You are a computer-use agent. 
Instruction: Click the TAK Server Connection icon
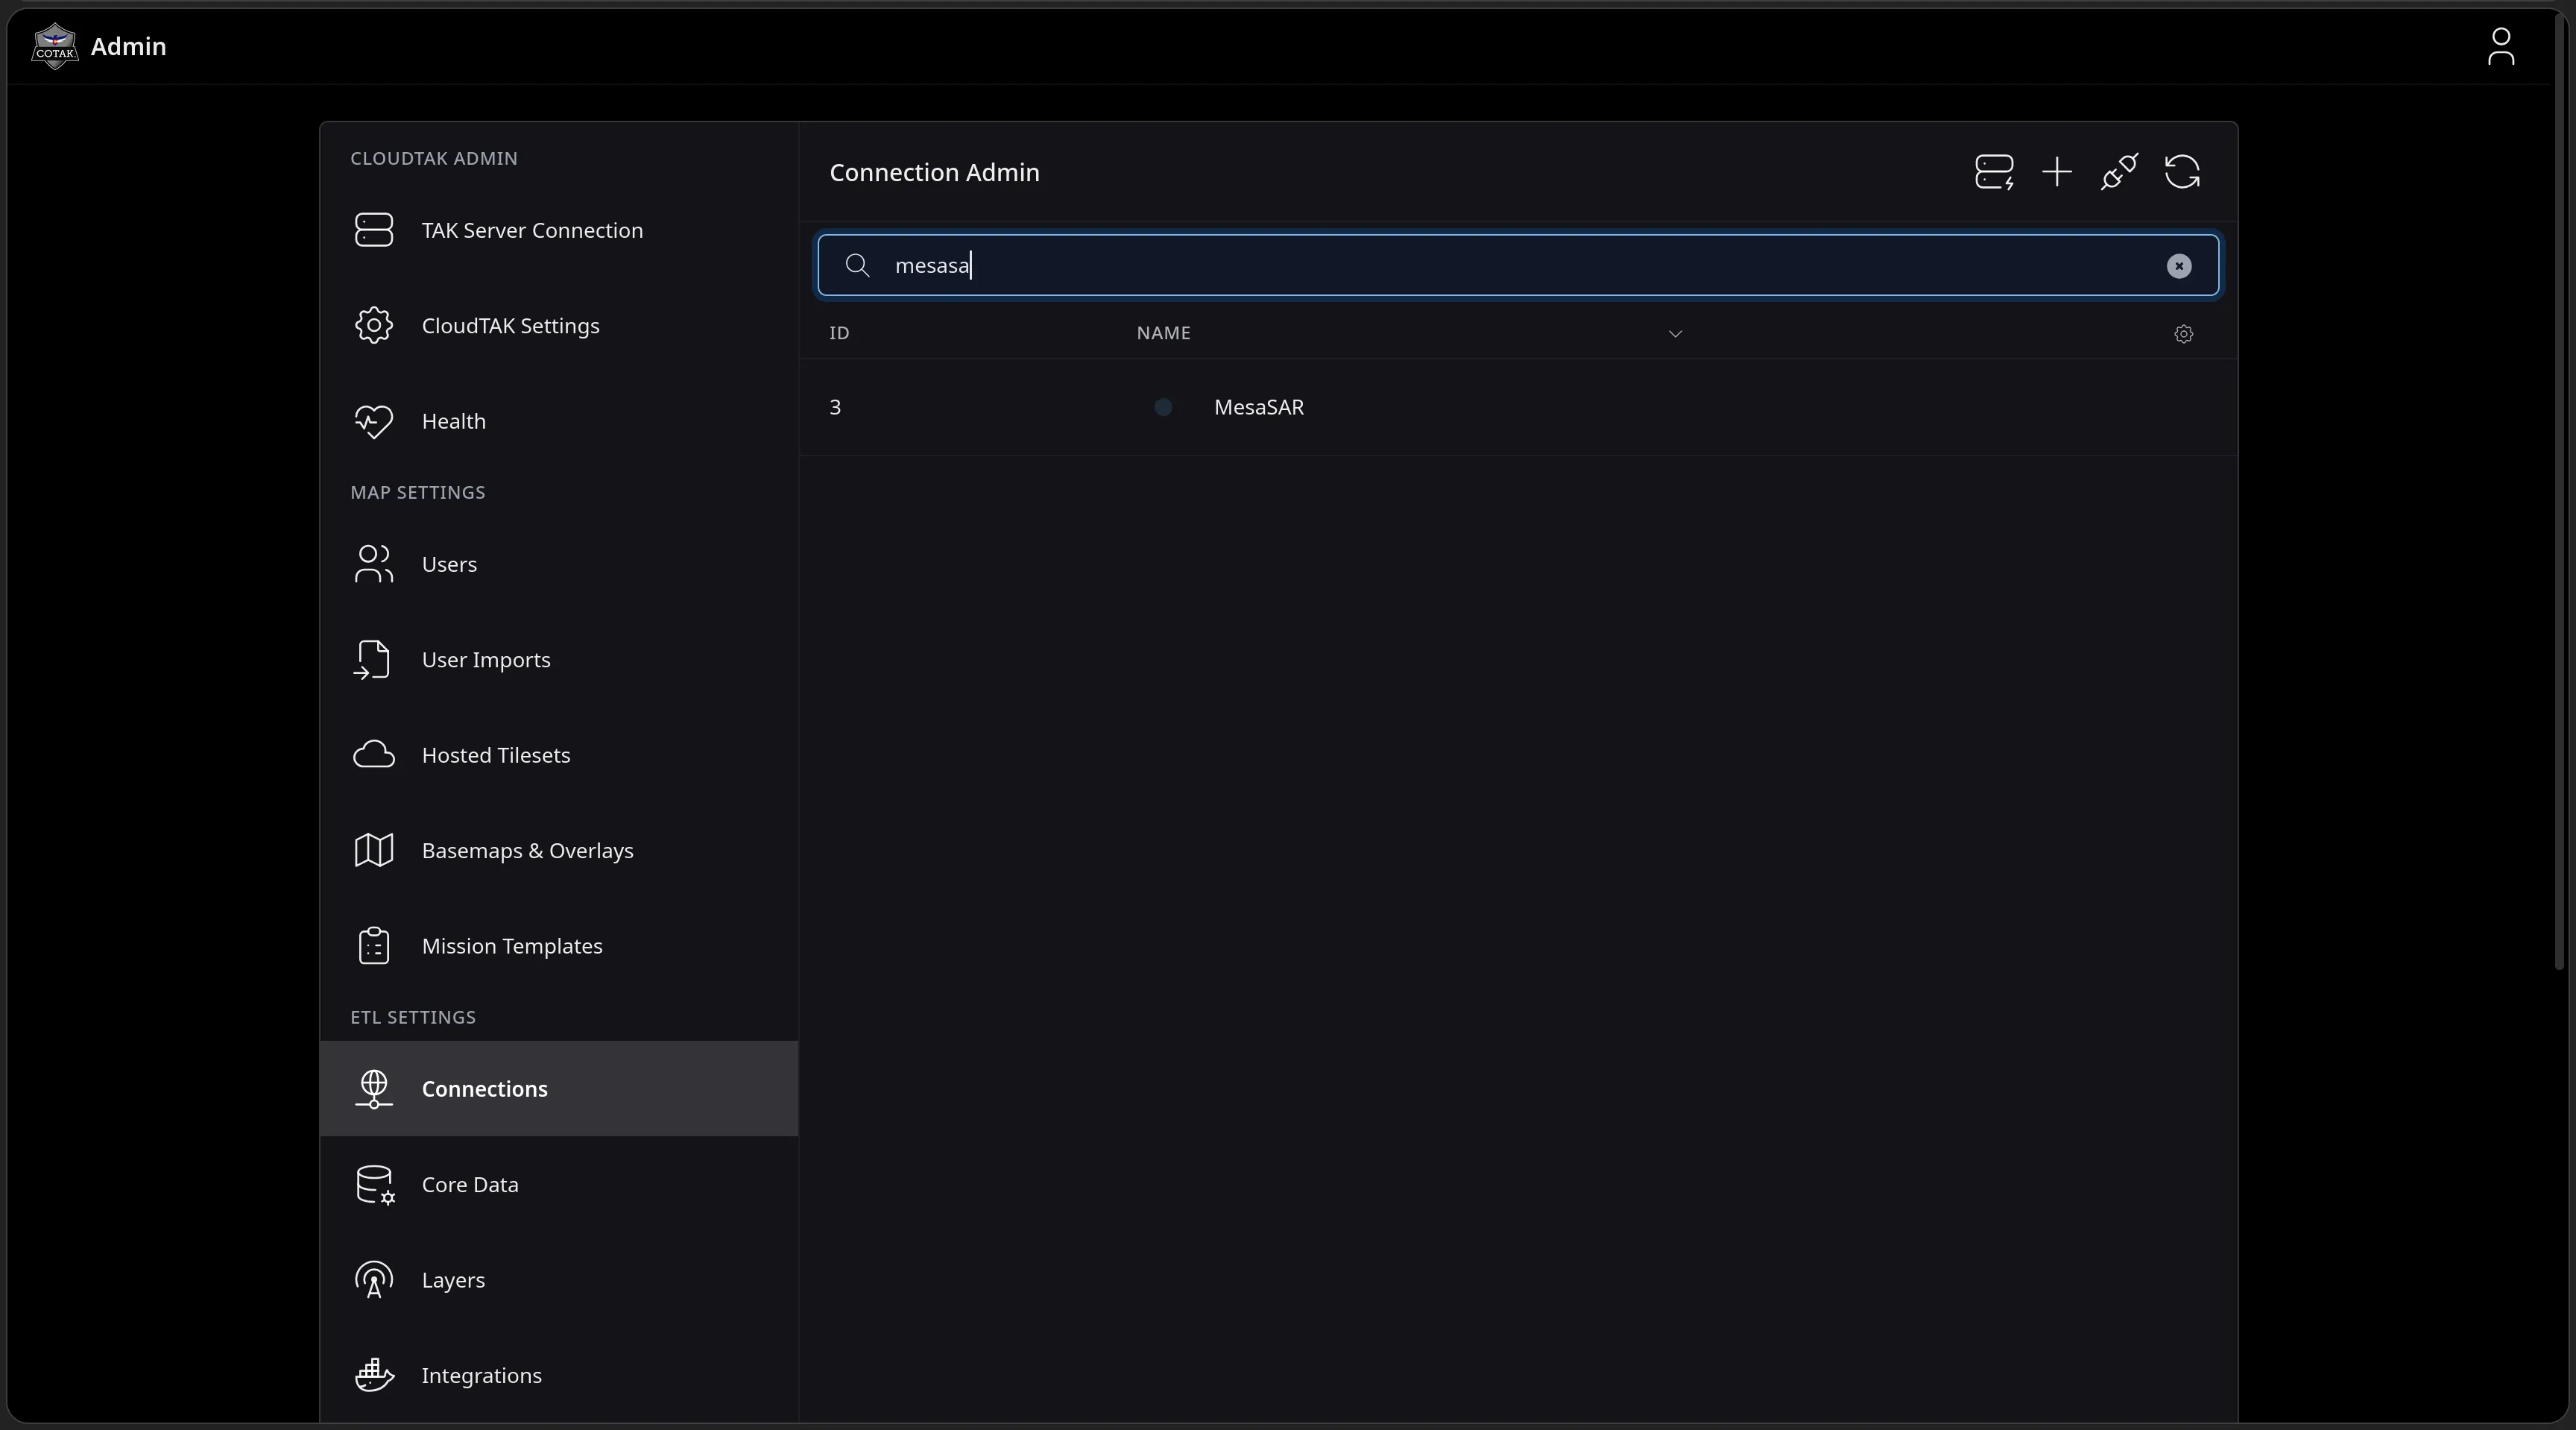[374, 230]
